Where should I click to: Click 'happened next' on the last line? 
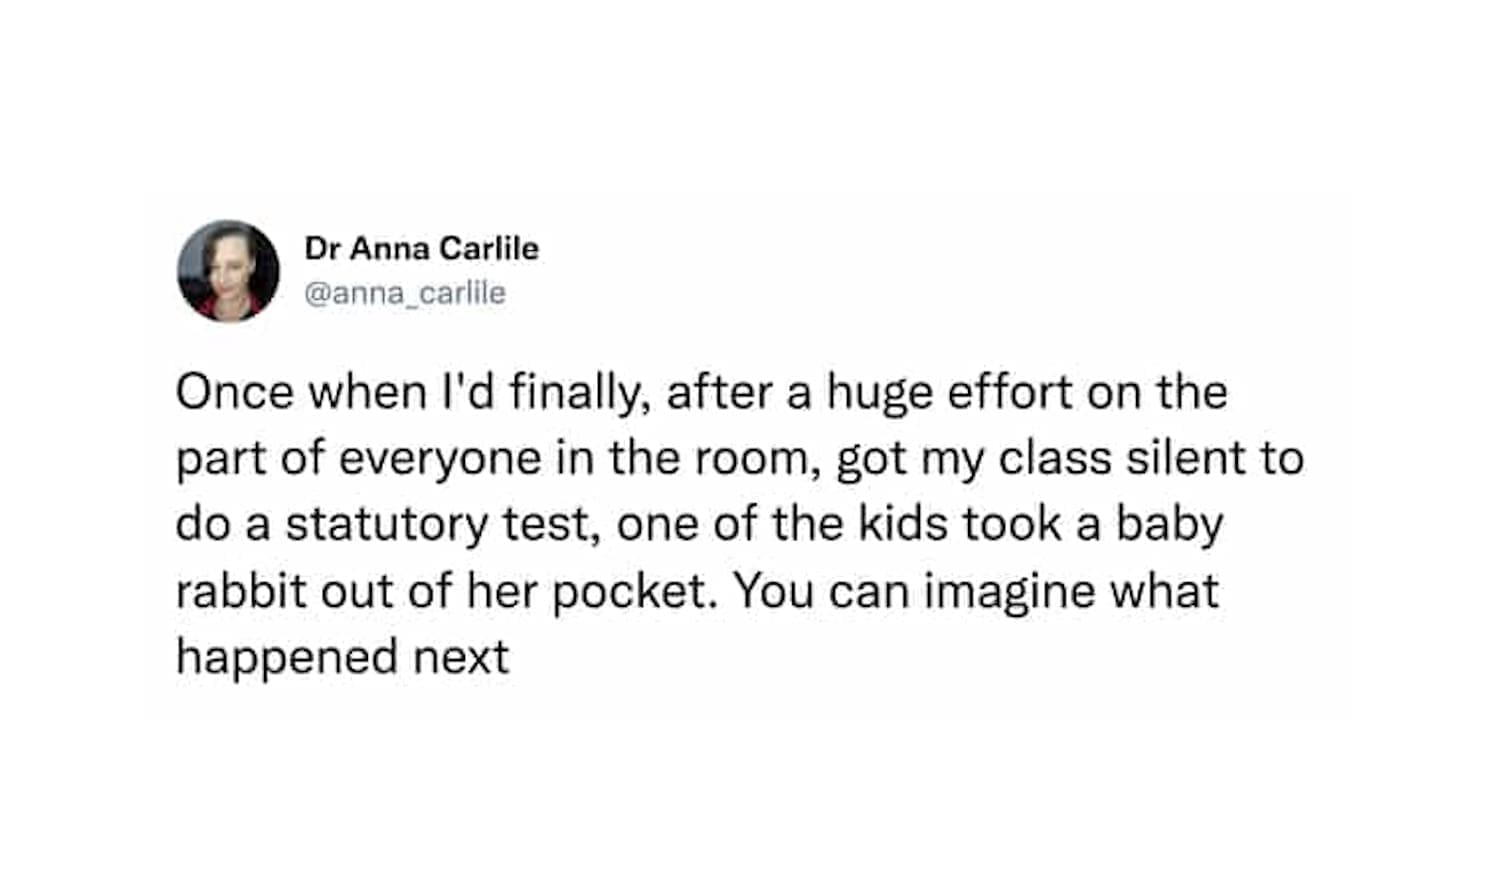pyautogui.click(x=342, y=657)
